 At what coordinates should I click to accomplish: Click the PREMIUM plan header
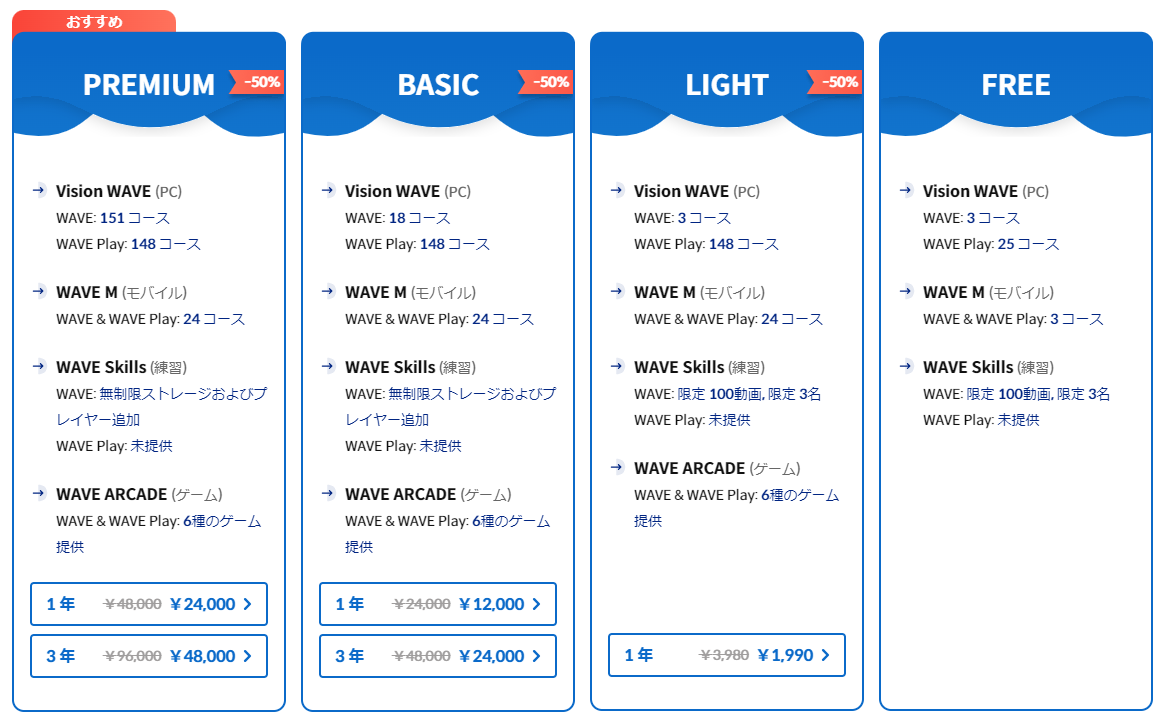tap(148, 84)
